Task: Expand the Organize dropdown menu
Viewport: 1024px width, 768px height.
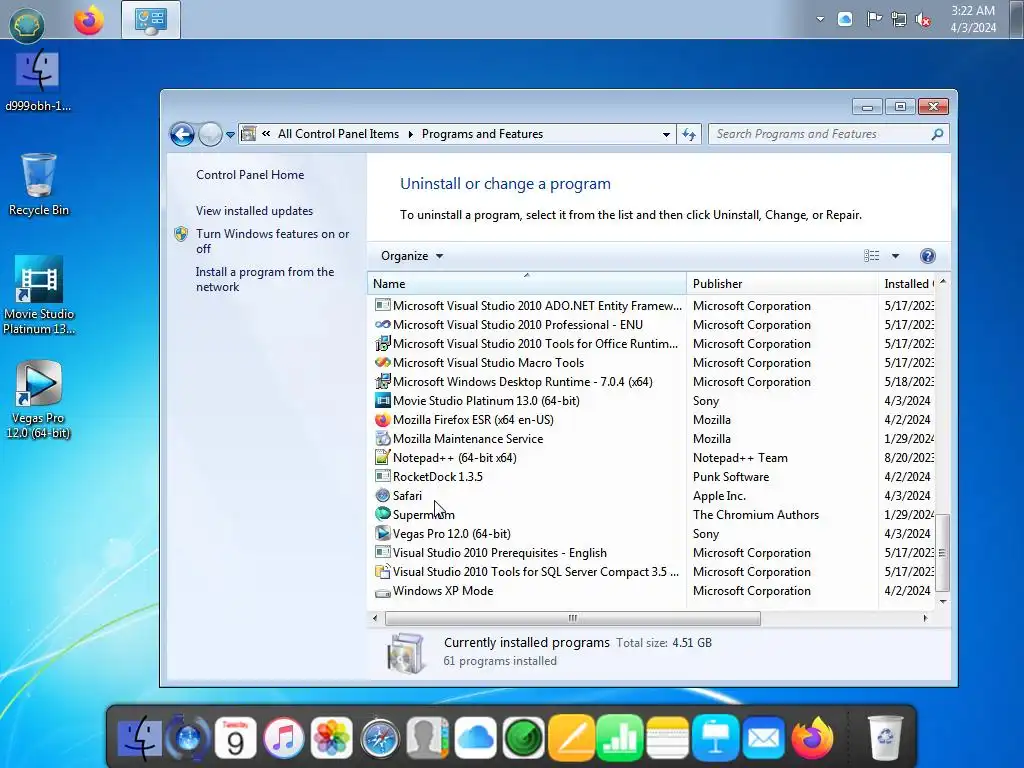Action: (412, 256)
